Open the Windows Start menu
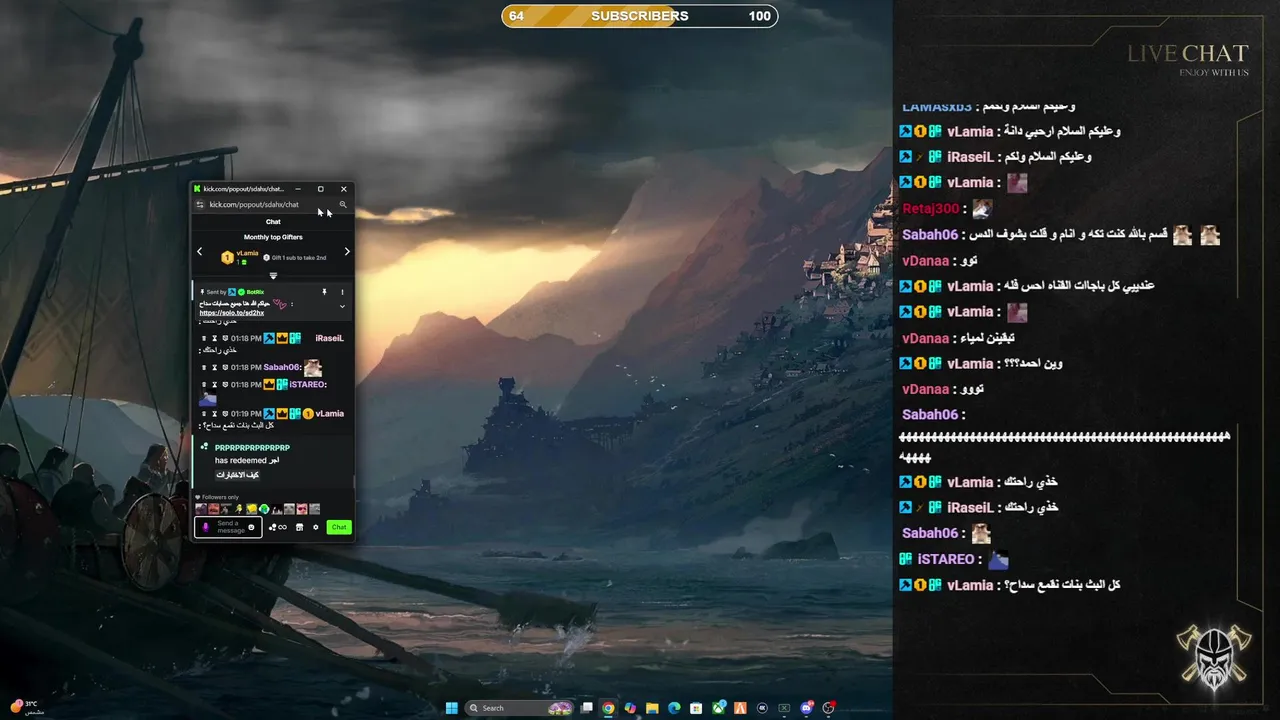This screenshot has height=720, width=1280. click(x=452, y=708)
